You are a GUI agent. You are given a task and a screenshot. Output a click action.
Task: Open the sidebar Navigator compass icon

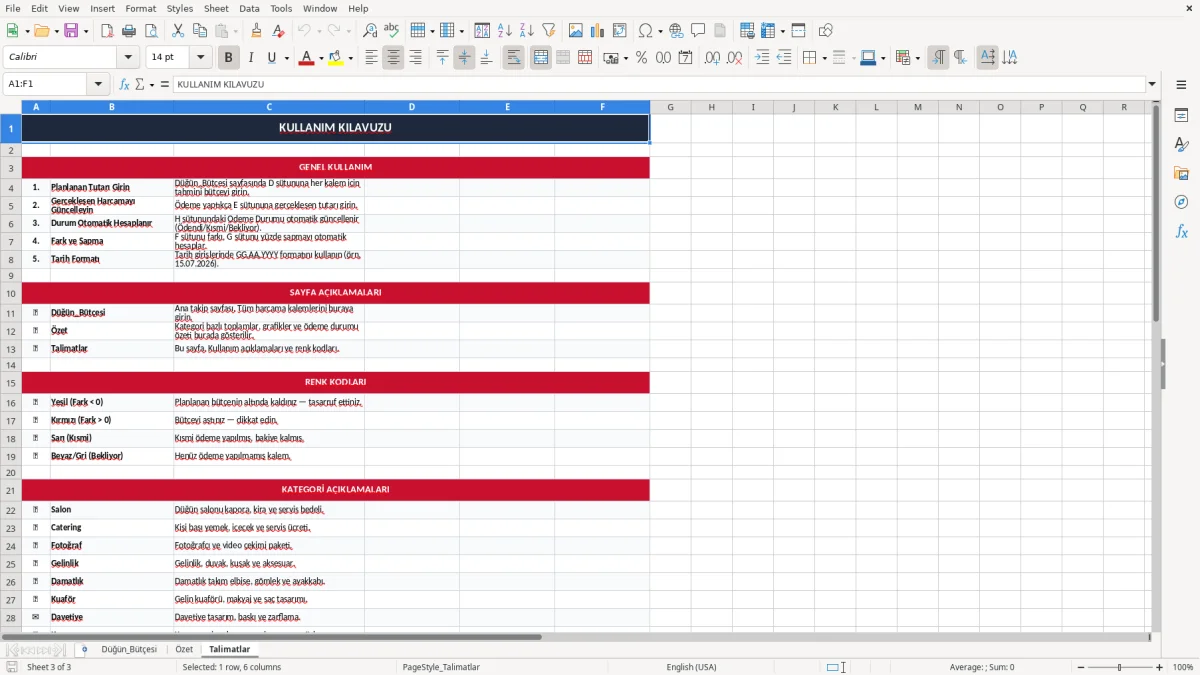(1181, 202)
